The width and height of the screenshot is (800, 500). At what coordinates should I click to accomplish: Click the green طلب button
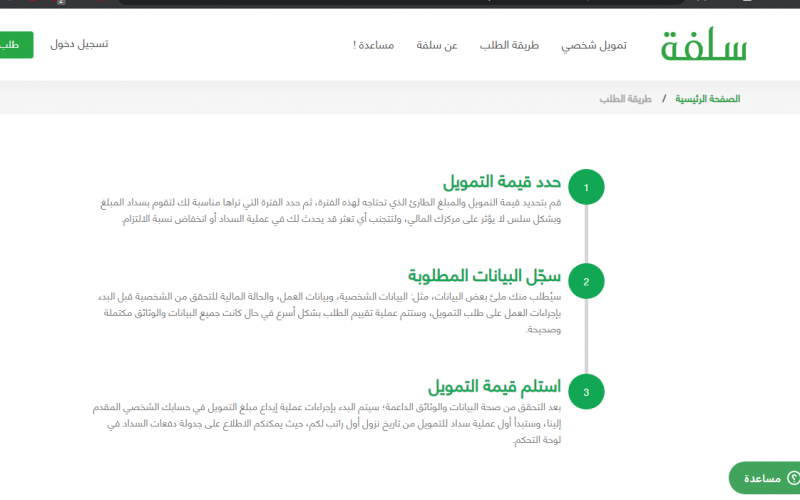[x=16, y=45]
